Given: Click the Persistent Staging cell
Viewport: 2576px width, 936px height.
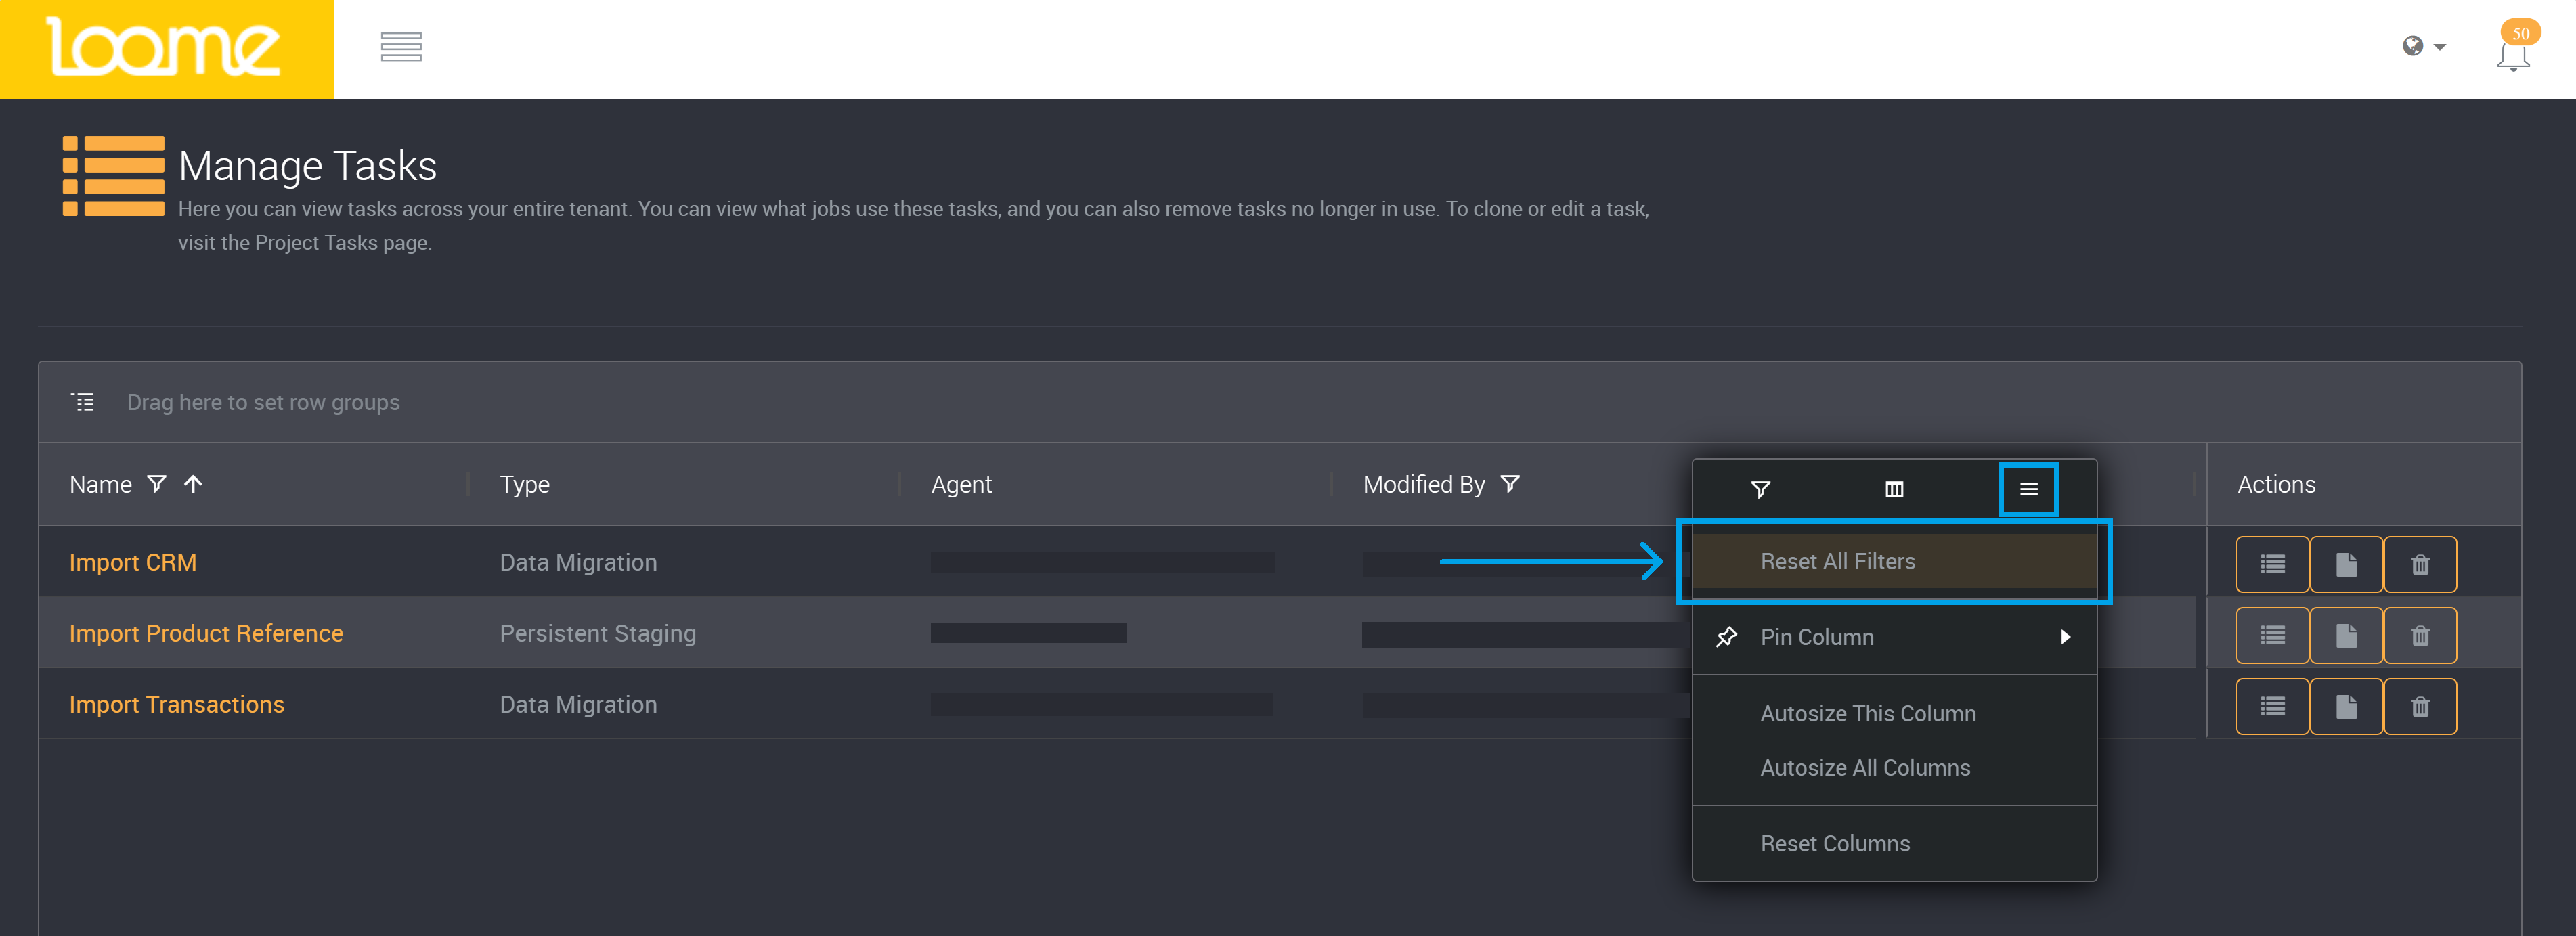Looking at the screenshot, I should [x=598, y=633].
